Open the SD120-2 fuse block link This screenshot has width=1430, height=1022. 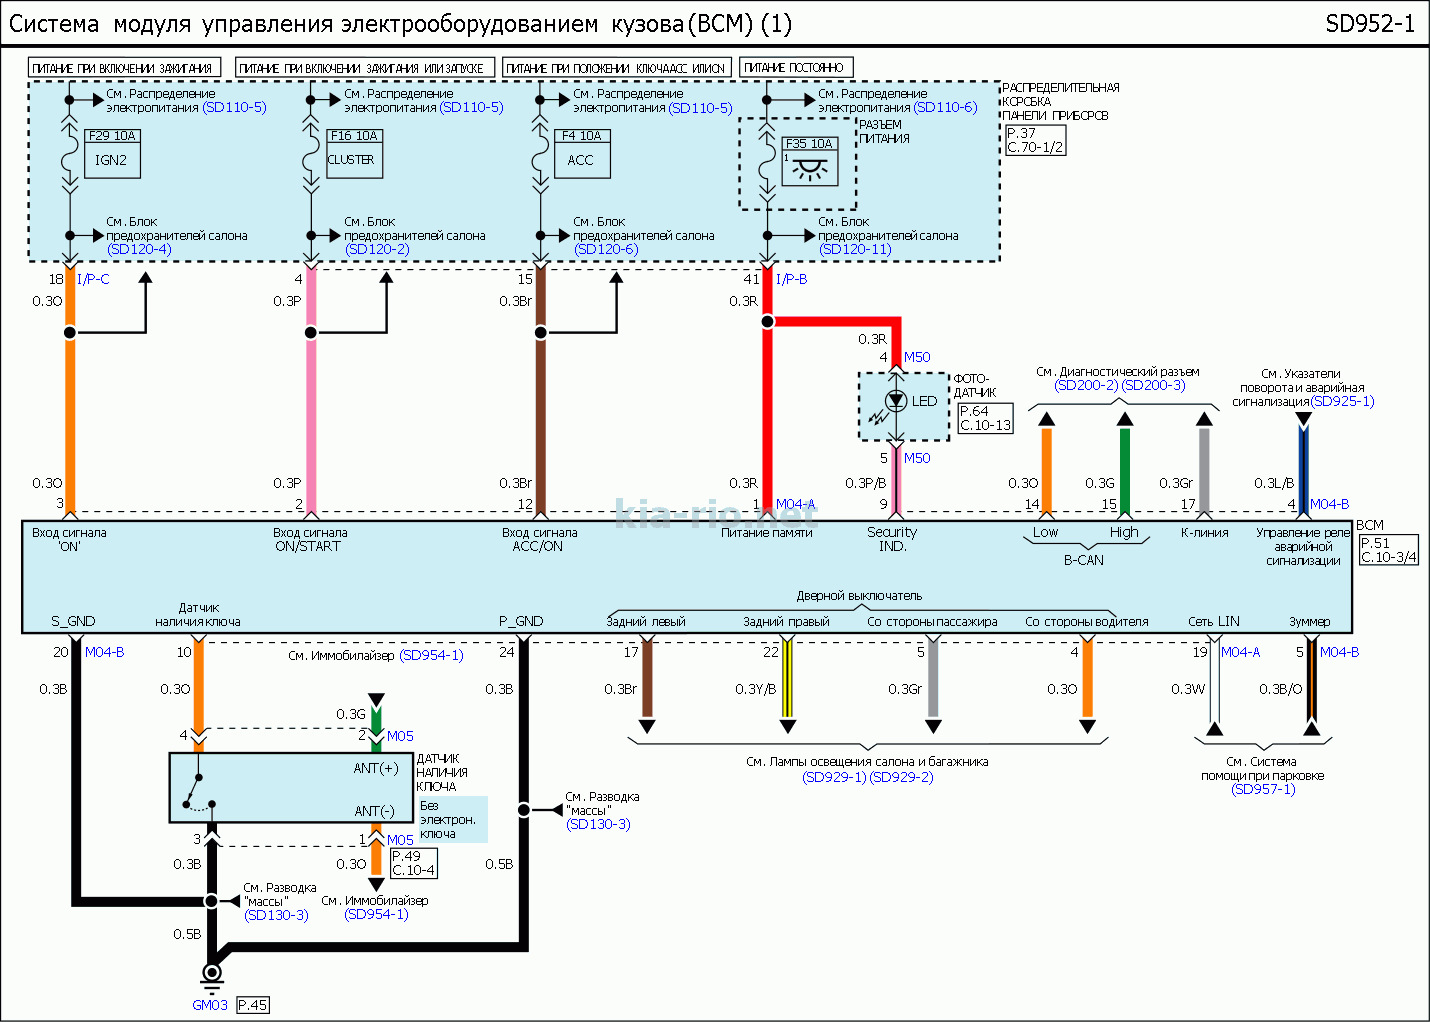coord(377,249)
